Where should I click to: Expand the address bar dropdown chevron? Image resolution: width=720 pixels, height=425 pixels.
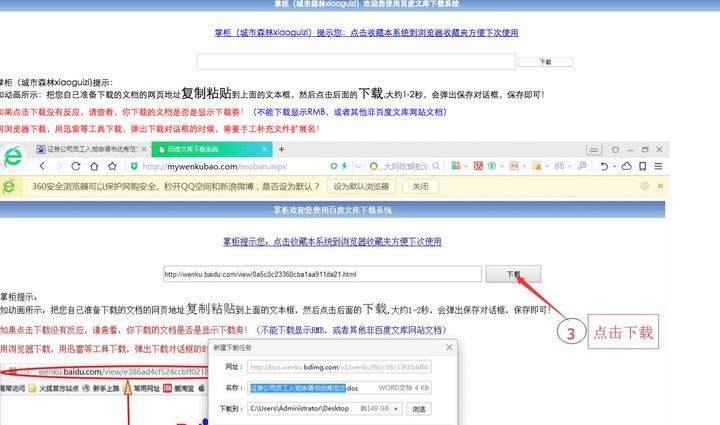click(x=358, y=166)
